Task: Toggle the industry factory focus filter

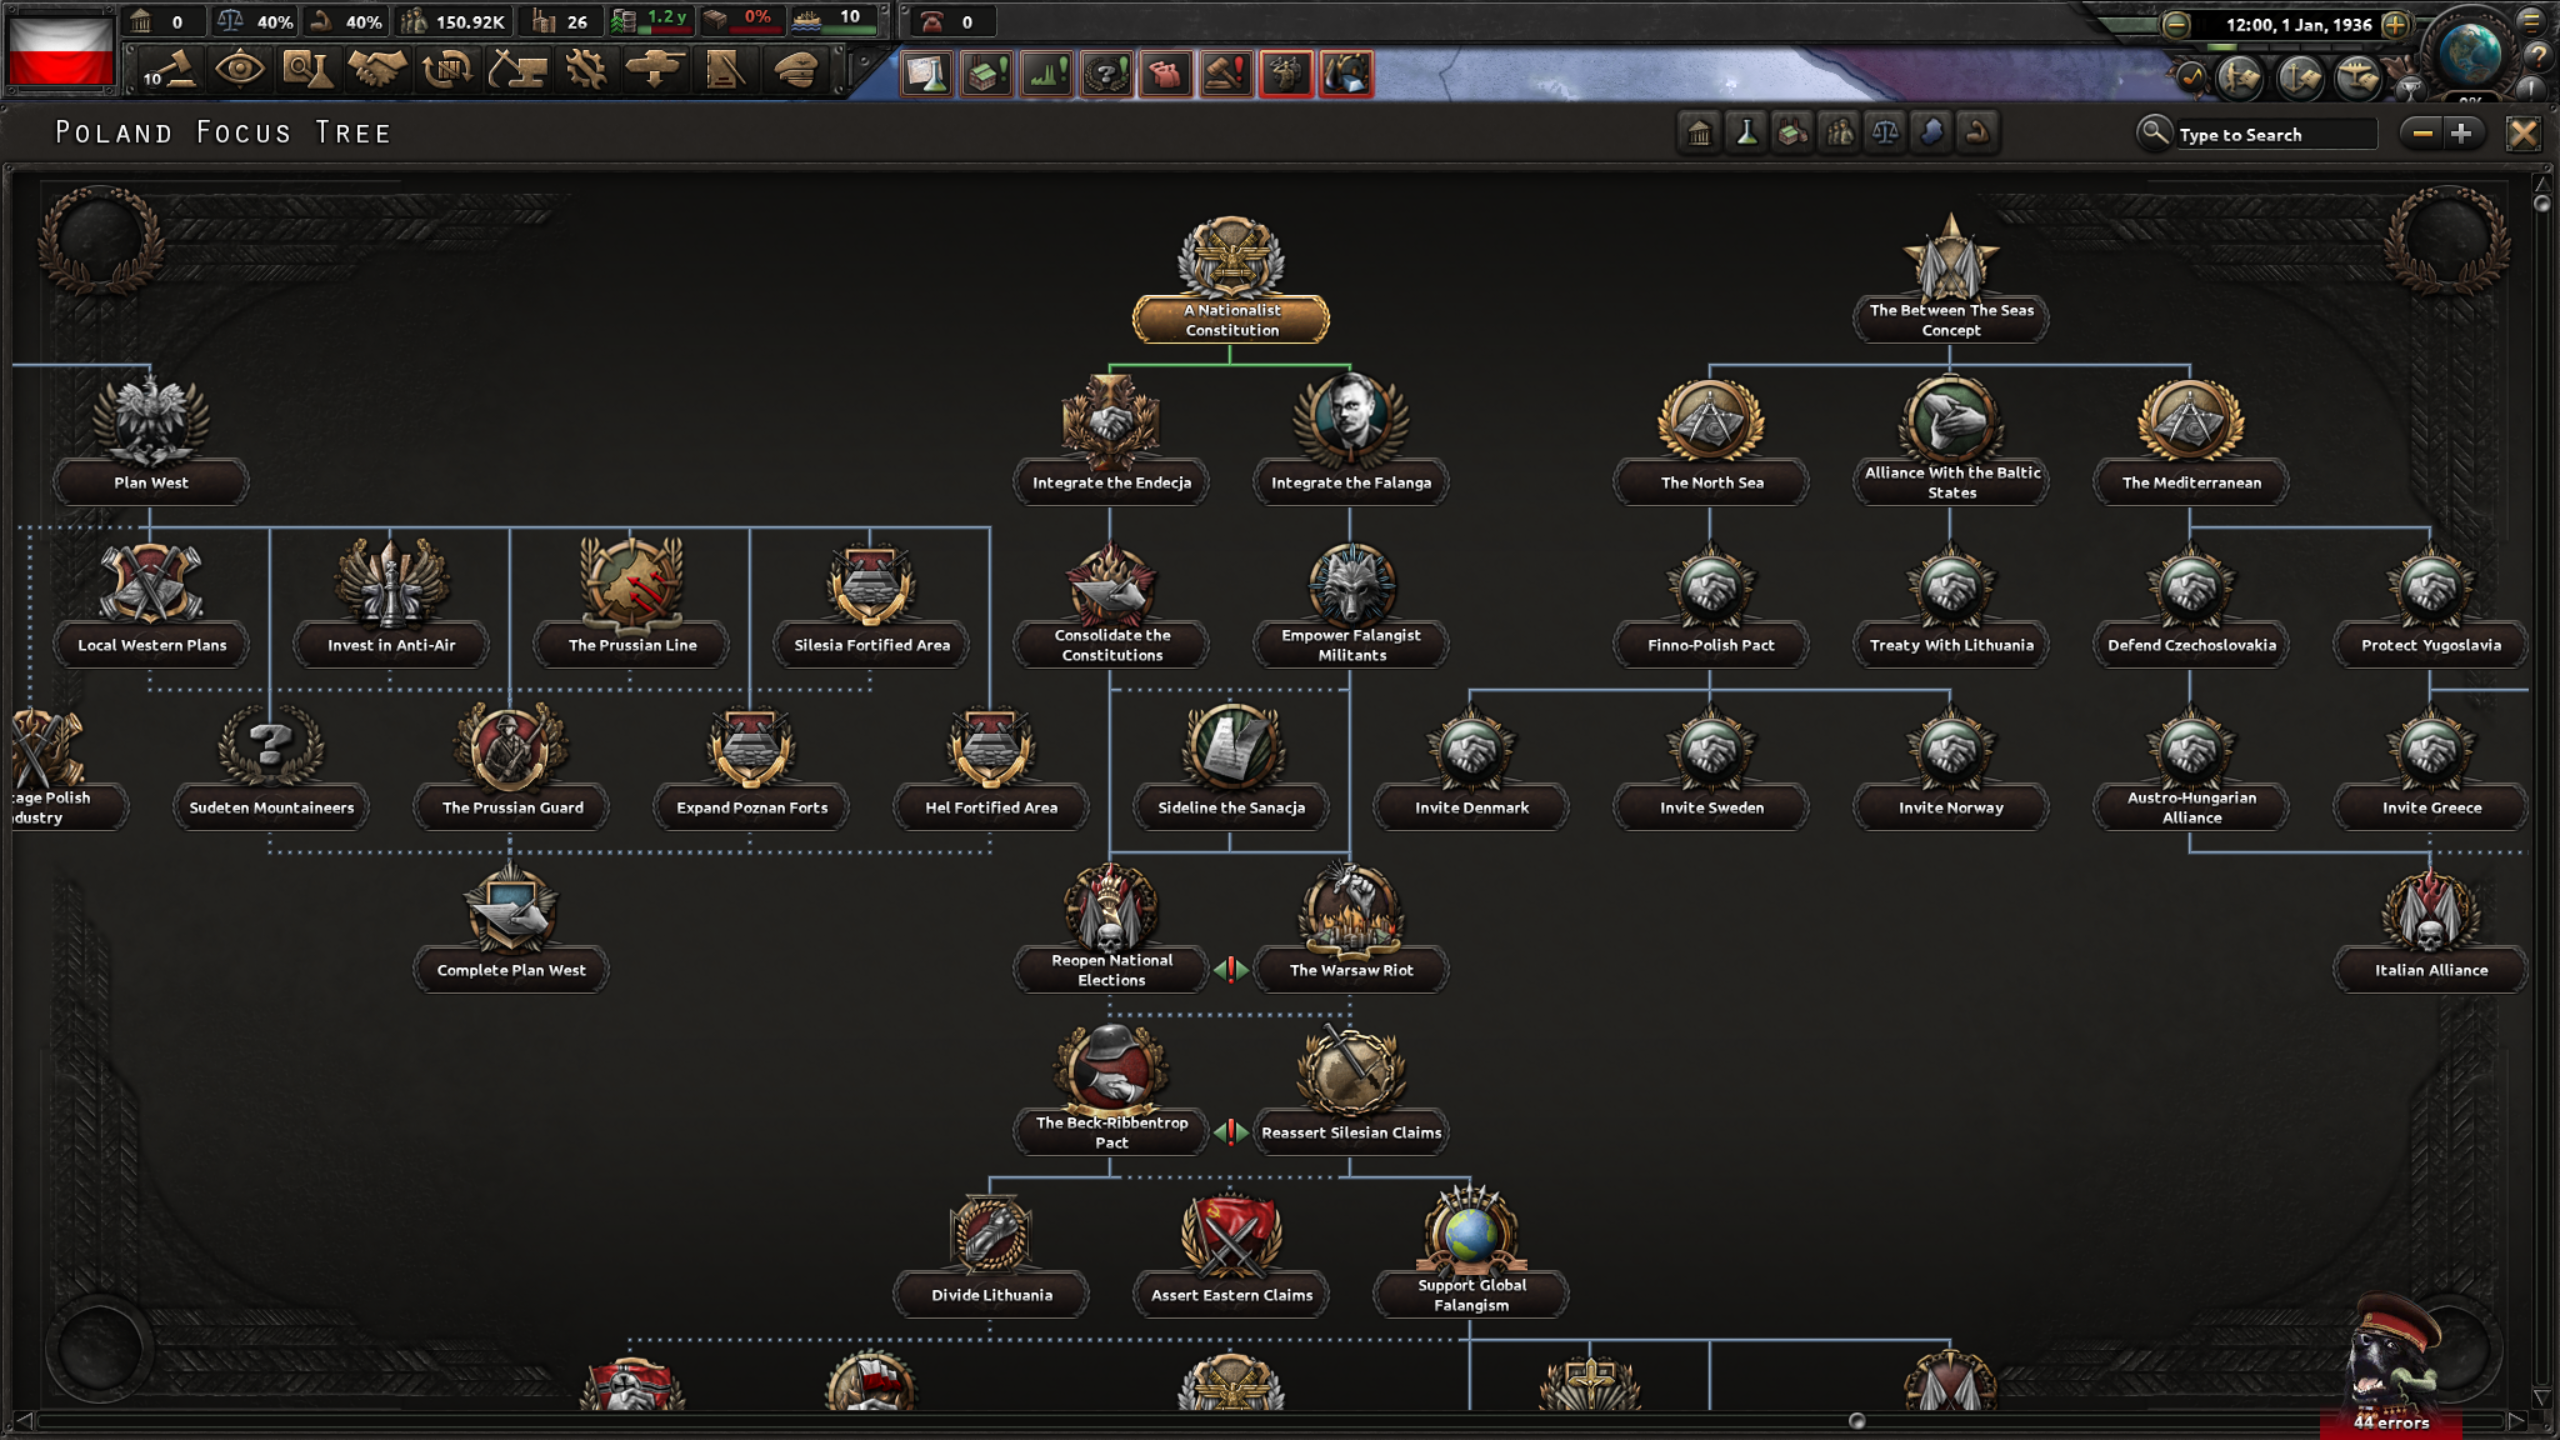Action: (x=1792, y=132)
